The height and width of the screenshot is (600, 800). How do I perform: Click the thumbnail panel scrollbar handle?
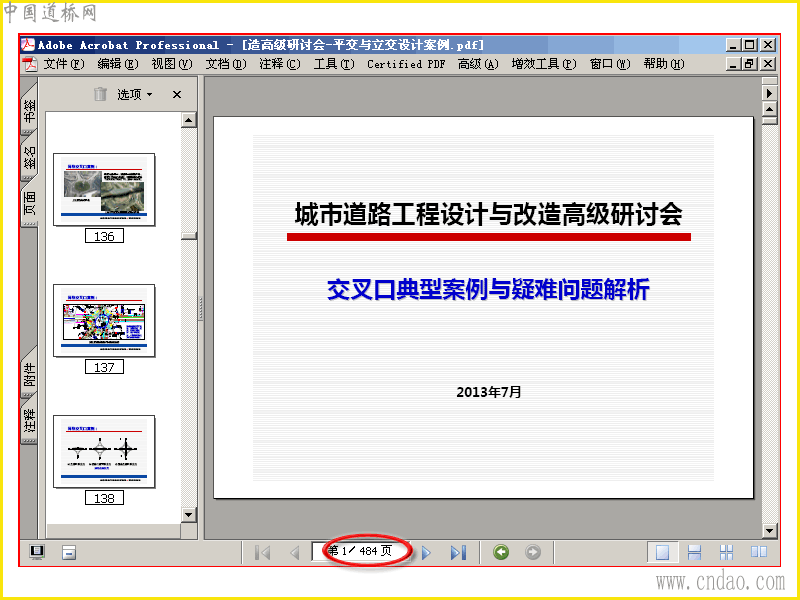click(x=189, y=236)
